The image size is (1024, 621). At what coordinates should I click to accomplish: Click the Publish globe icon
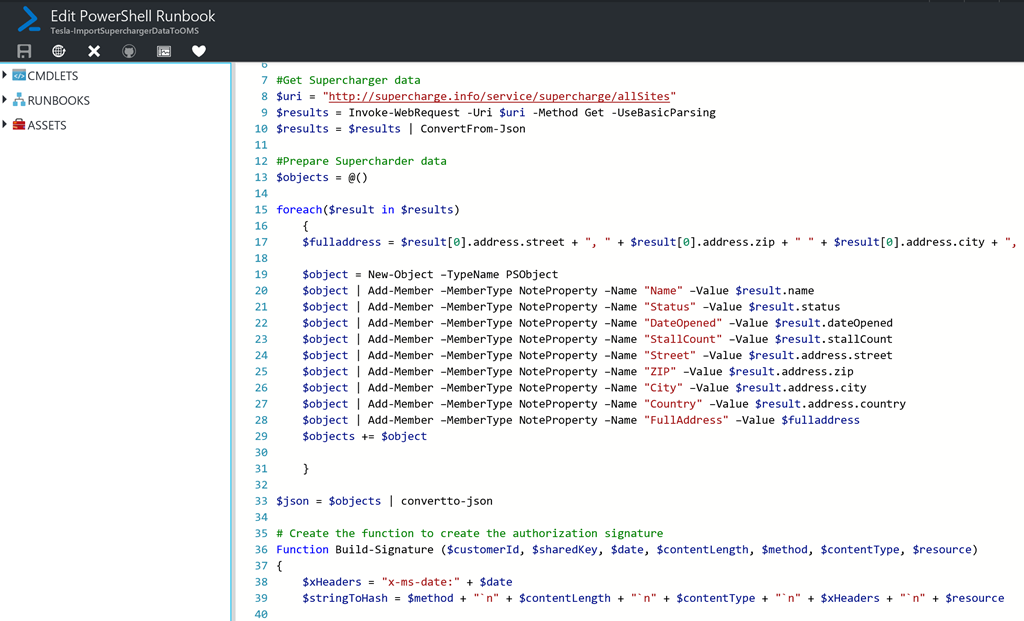tap(59, 51)
